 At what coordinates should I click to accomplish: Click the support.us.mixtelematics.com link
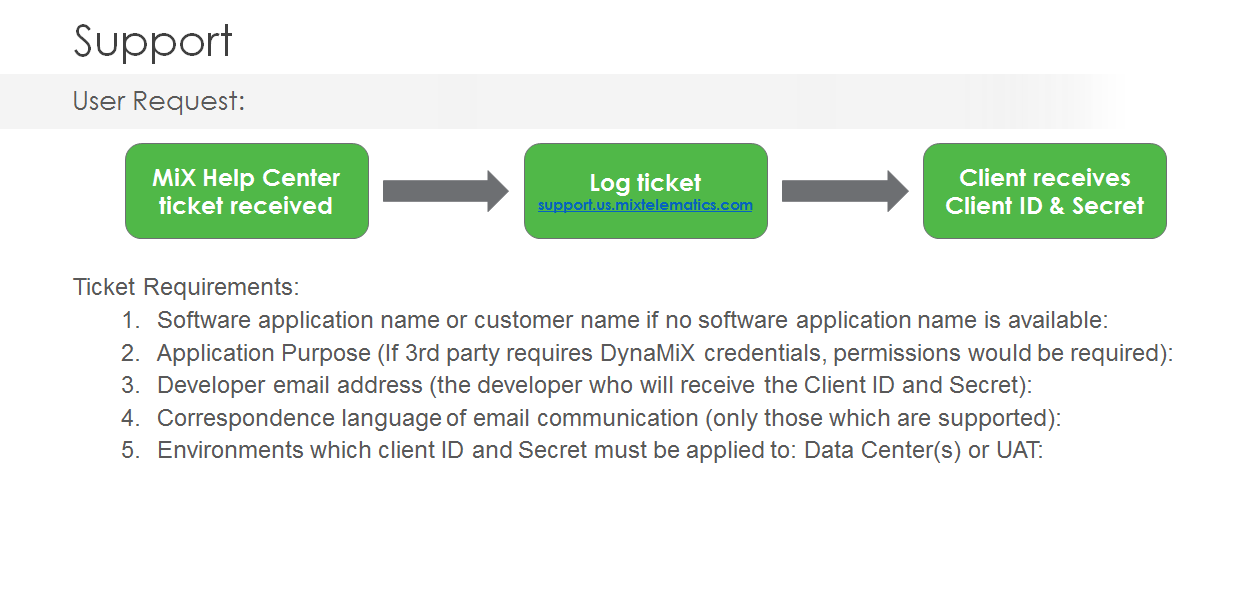tap(645, 205)
